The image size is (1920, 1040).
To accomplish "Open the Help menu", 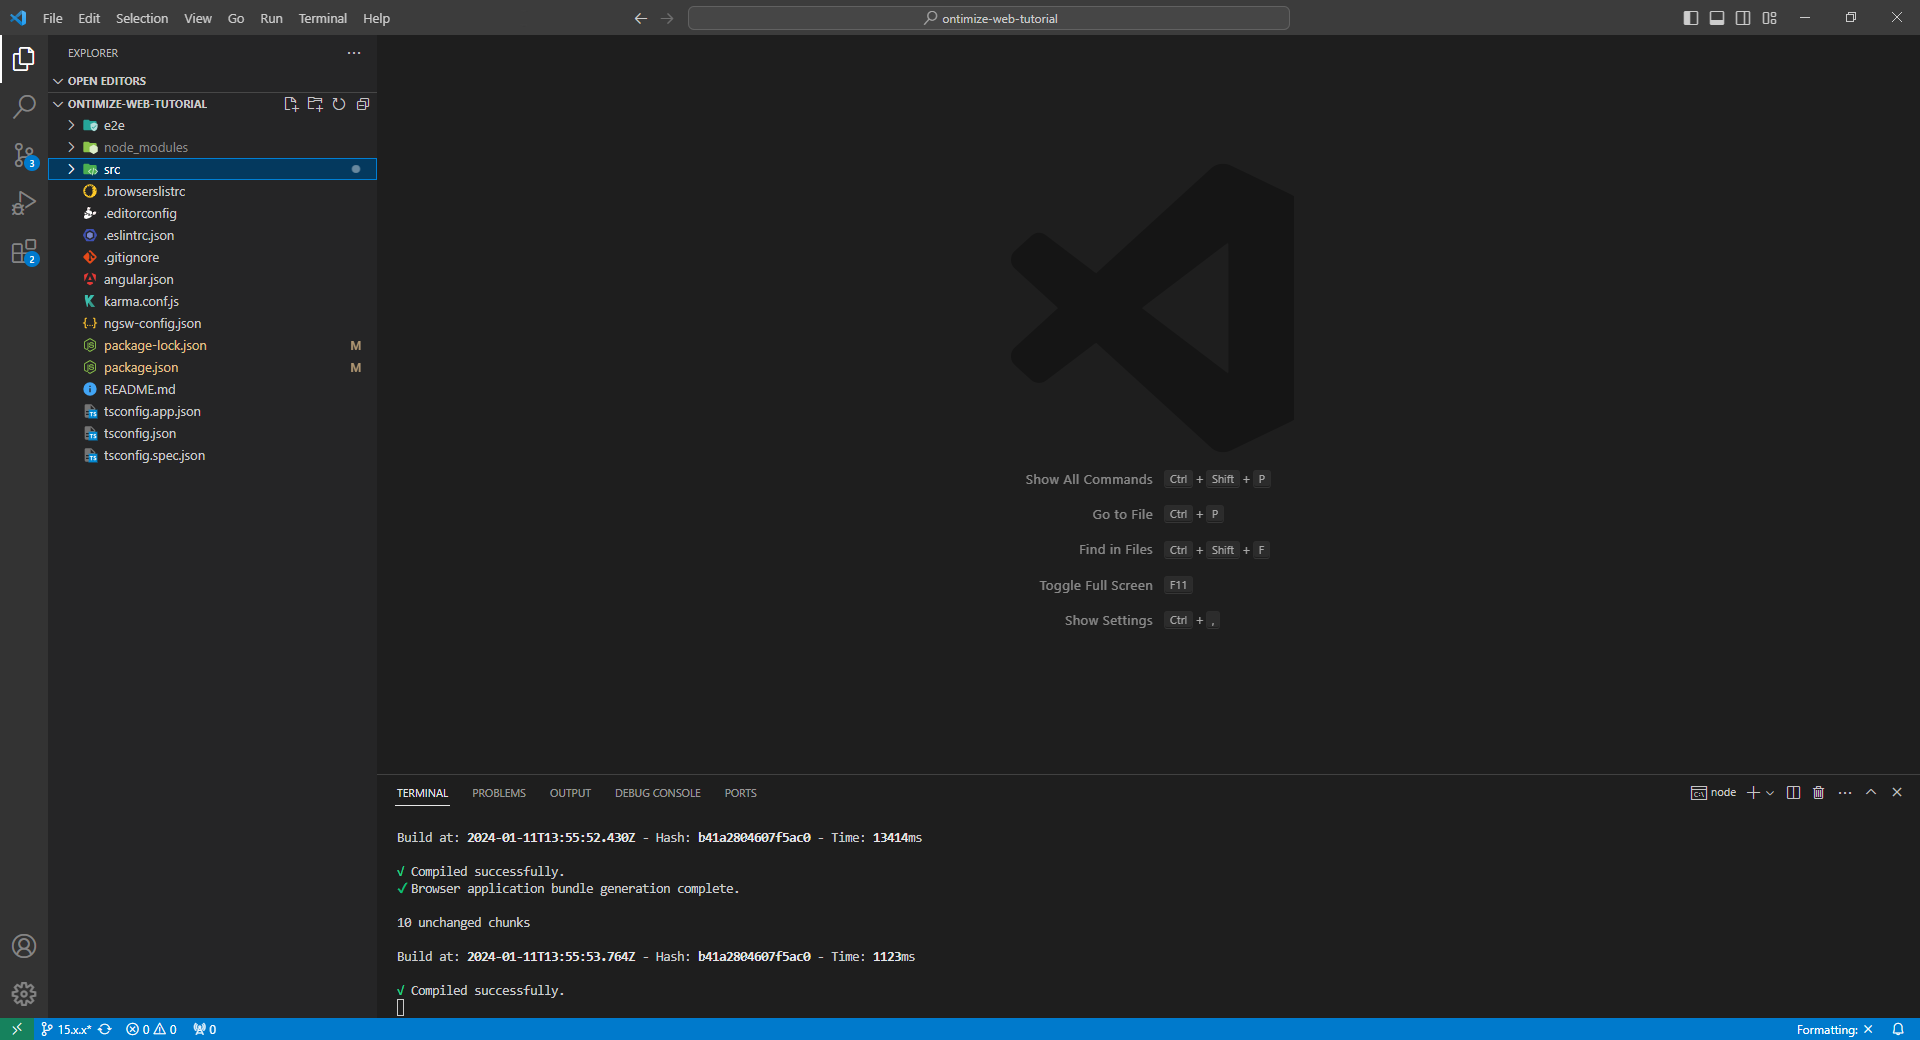I will 377,18.
